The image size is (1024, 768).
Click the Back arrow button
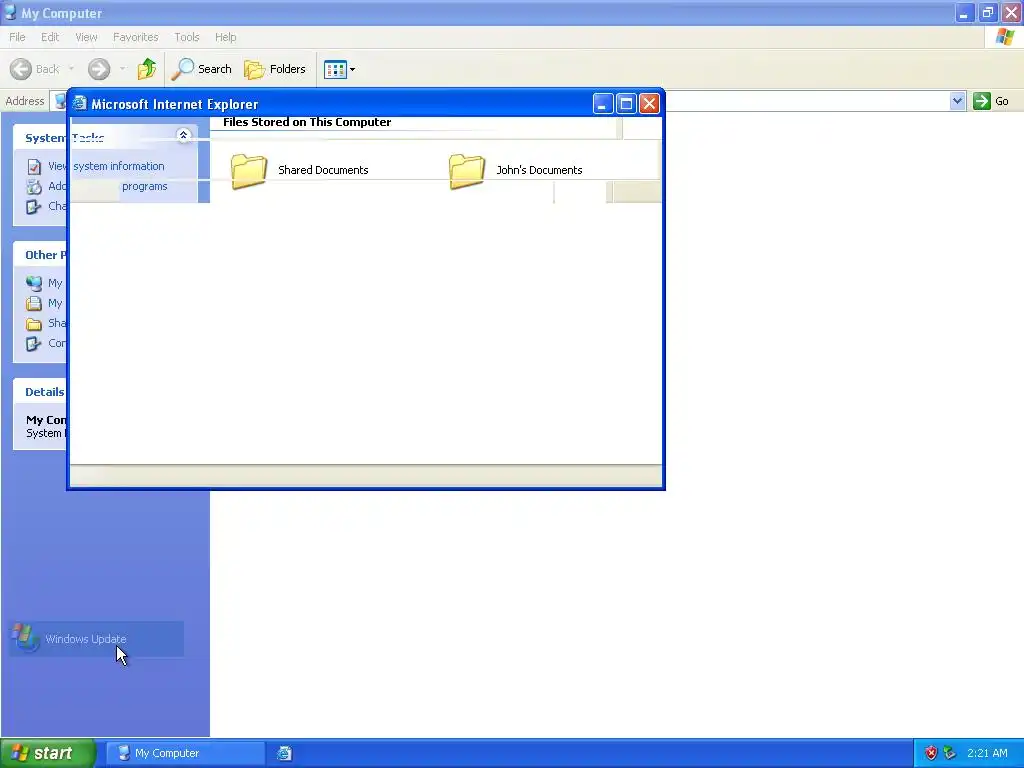[x=21, y=69]
